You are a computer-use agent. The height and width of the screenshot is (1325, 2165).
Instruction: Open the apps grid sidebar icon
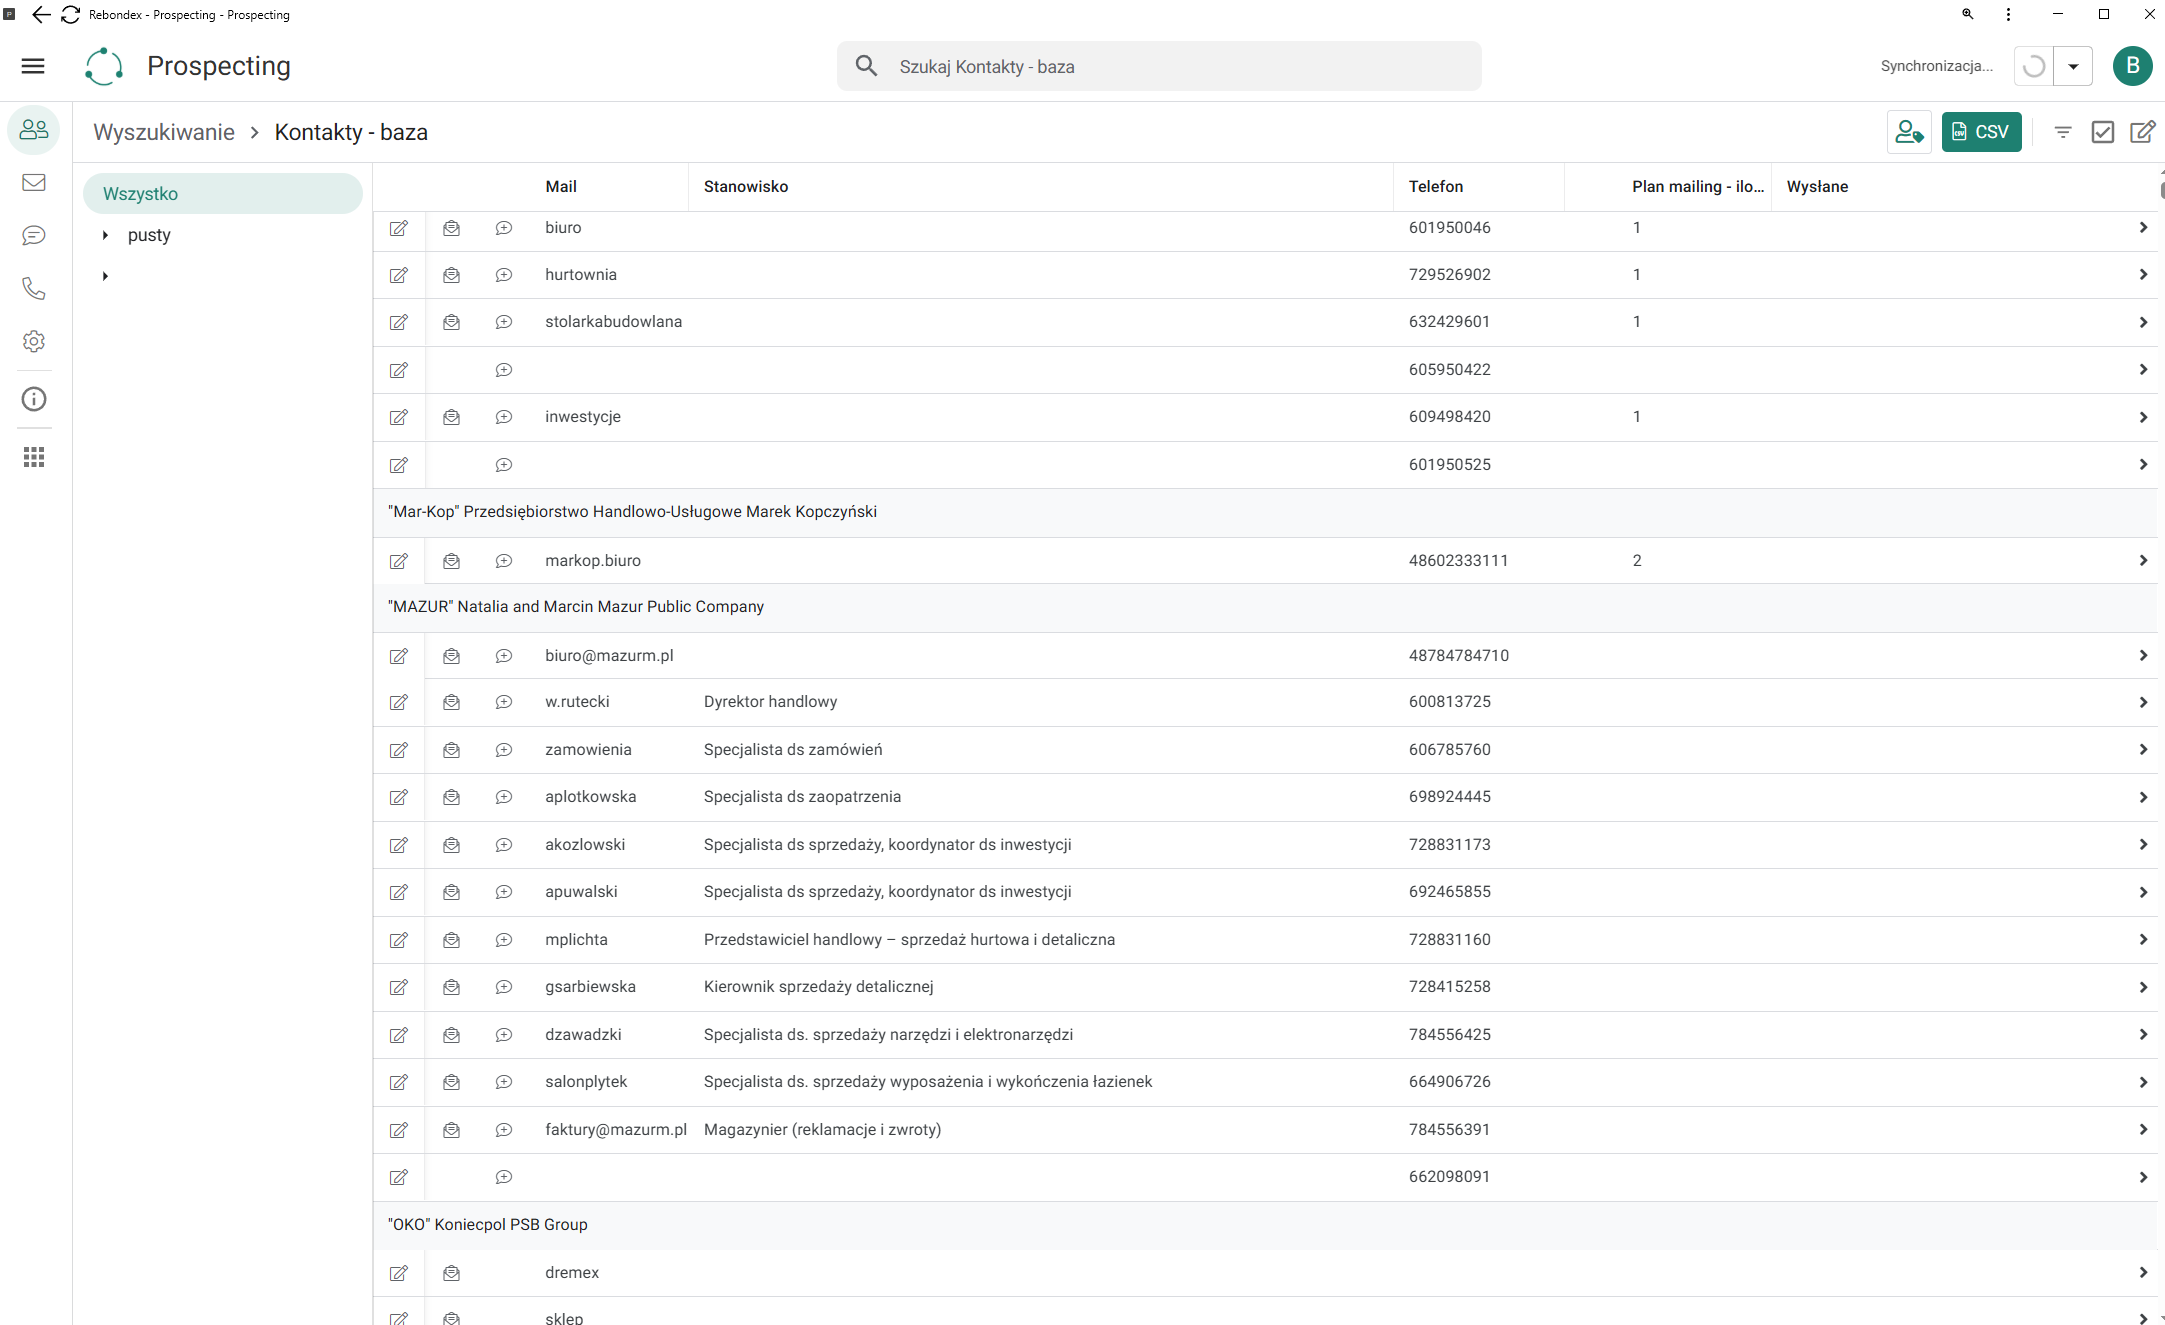click(34, 457)
